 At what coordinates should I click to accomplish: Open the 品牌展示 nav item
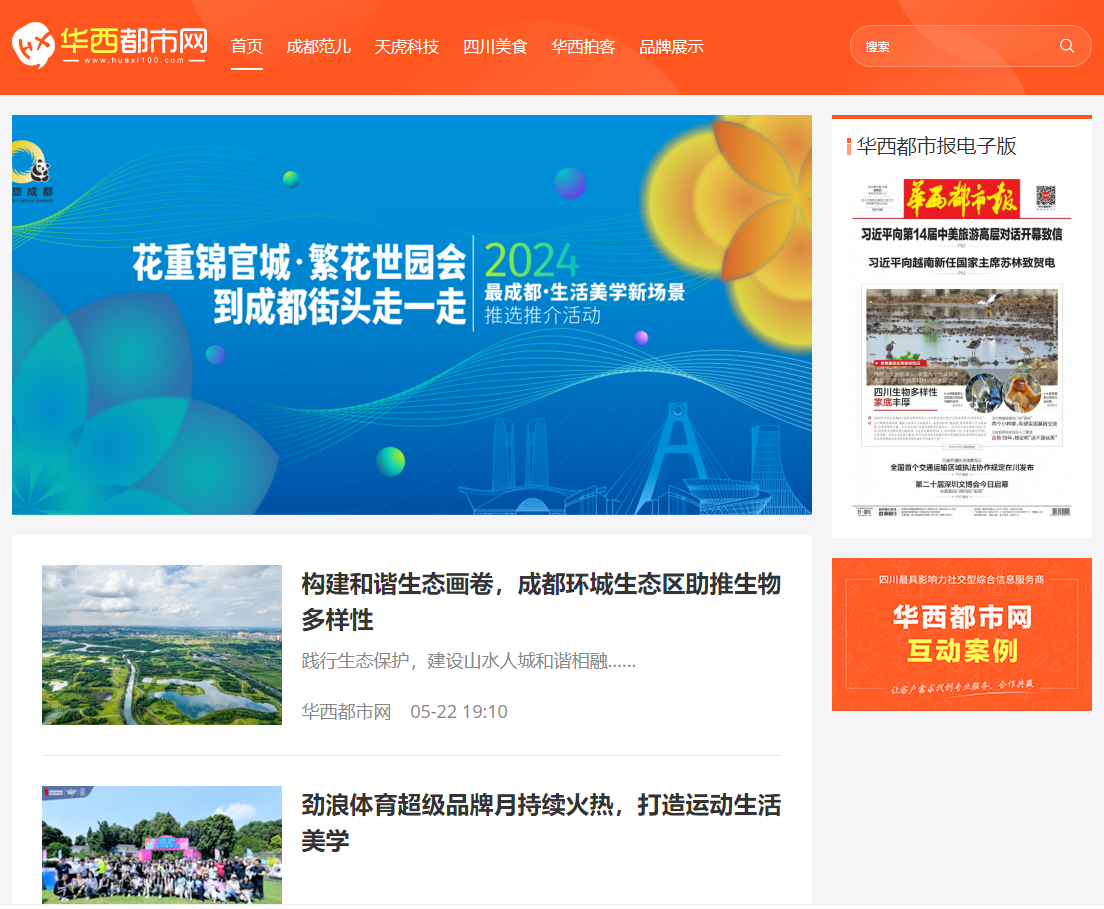[671, 46]
